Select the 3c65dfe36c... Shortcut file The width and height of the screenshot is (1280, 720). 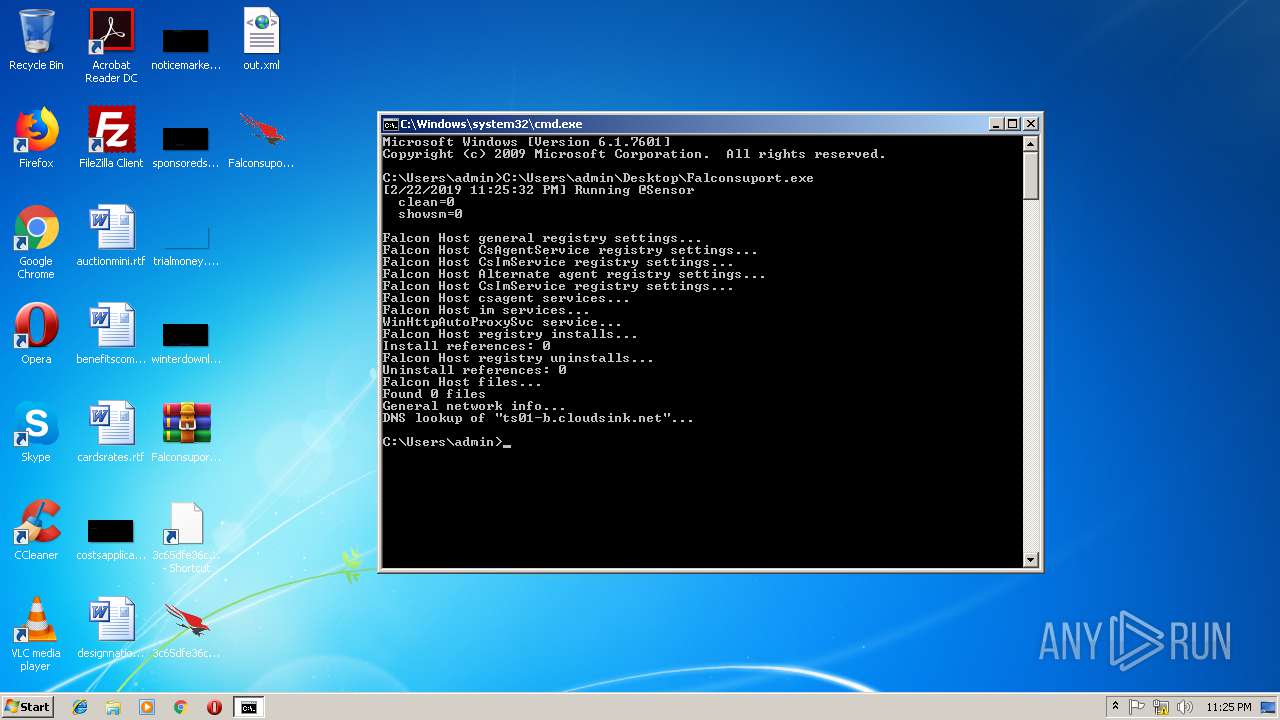pos(186,537)
